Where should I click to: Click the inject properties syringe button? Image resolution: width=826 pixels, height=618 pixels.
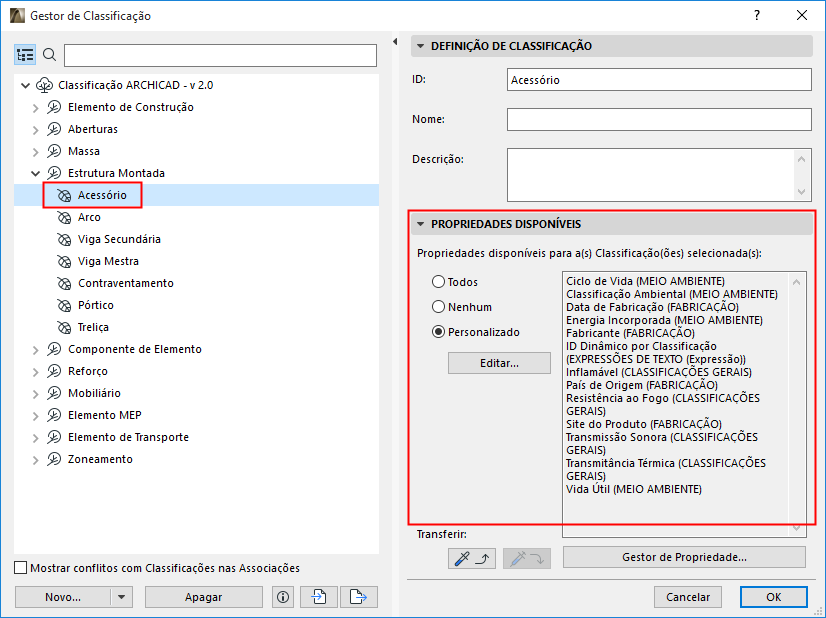[x=527, y=558]
